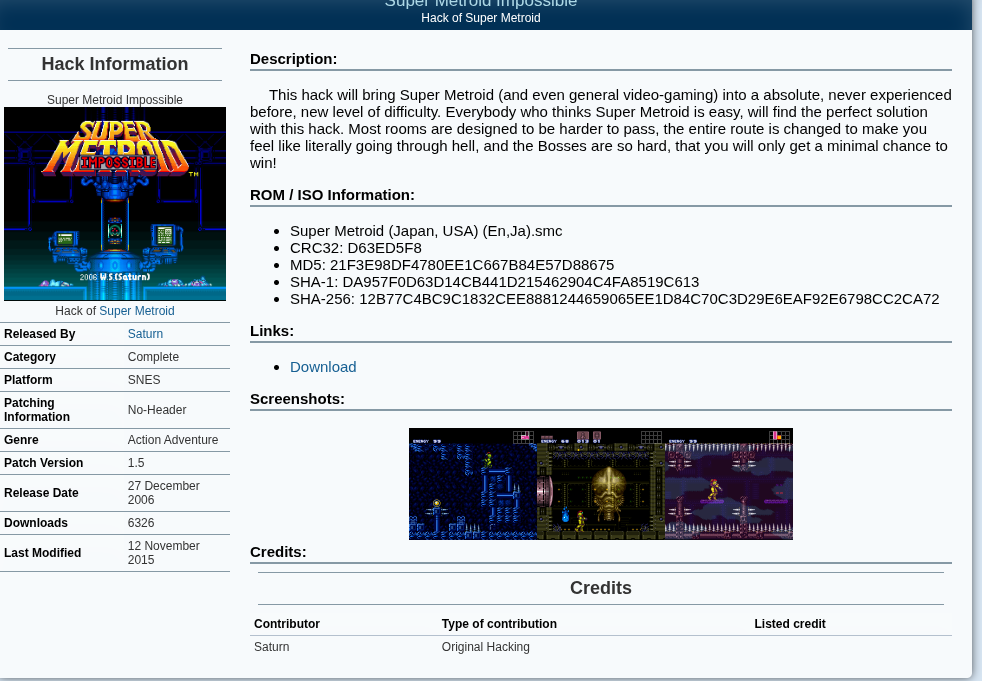The width and height of the screenshot is (982, 681).
Task: Click Original Hacking contribution cell
Action: 485,647
